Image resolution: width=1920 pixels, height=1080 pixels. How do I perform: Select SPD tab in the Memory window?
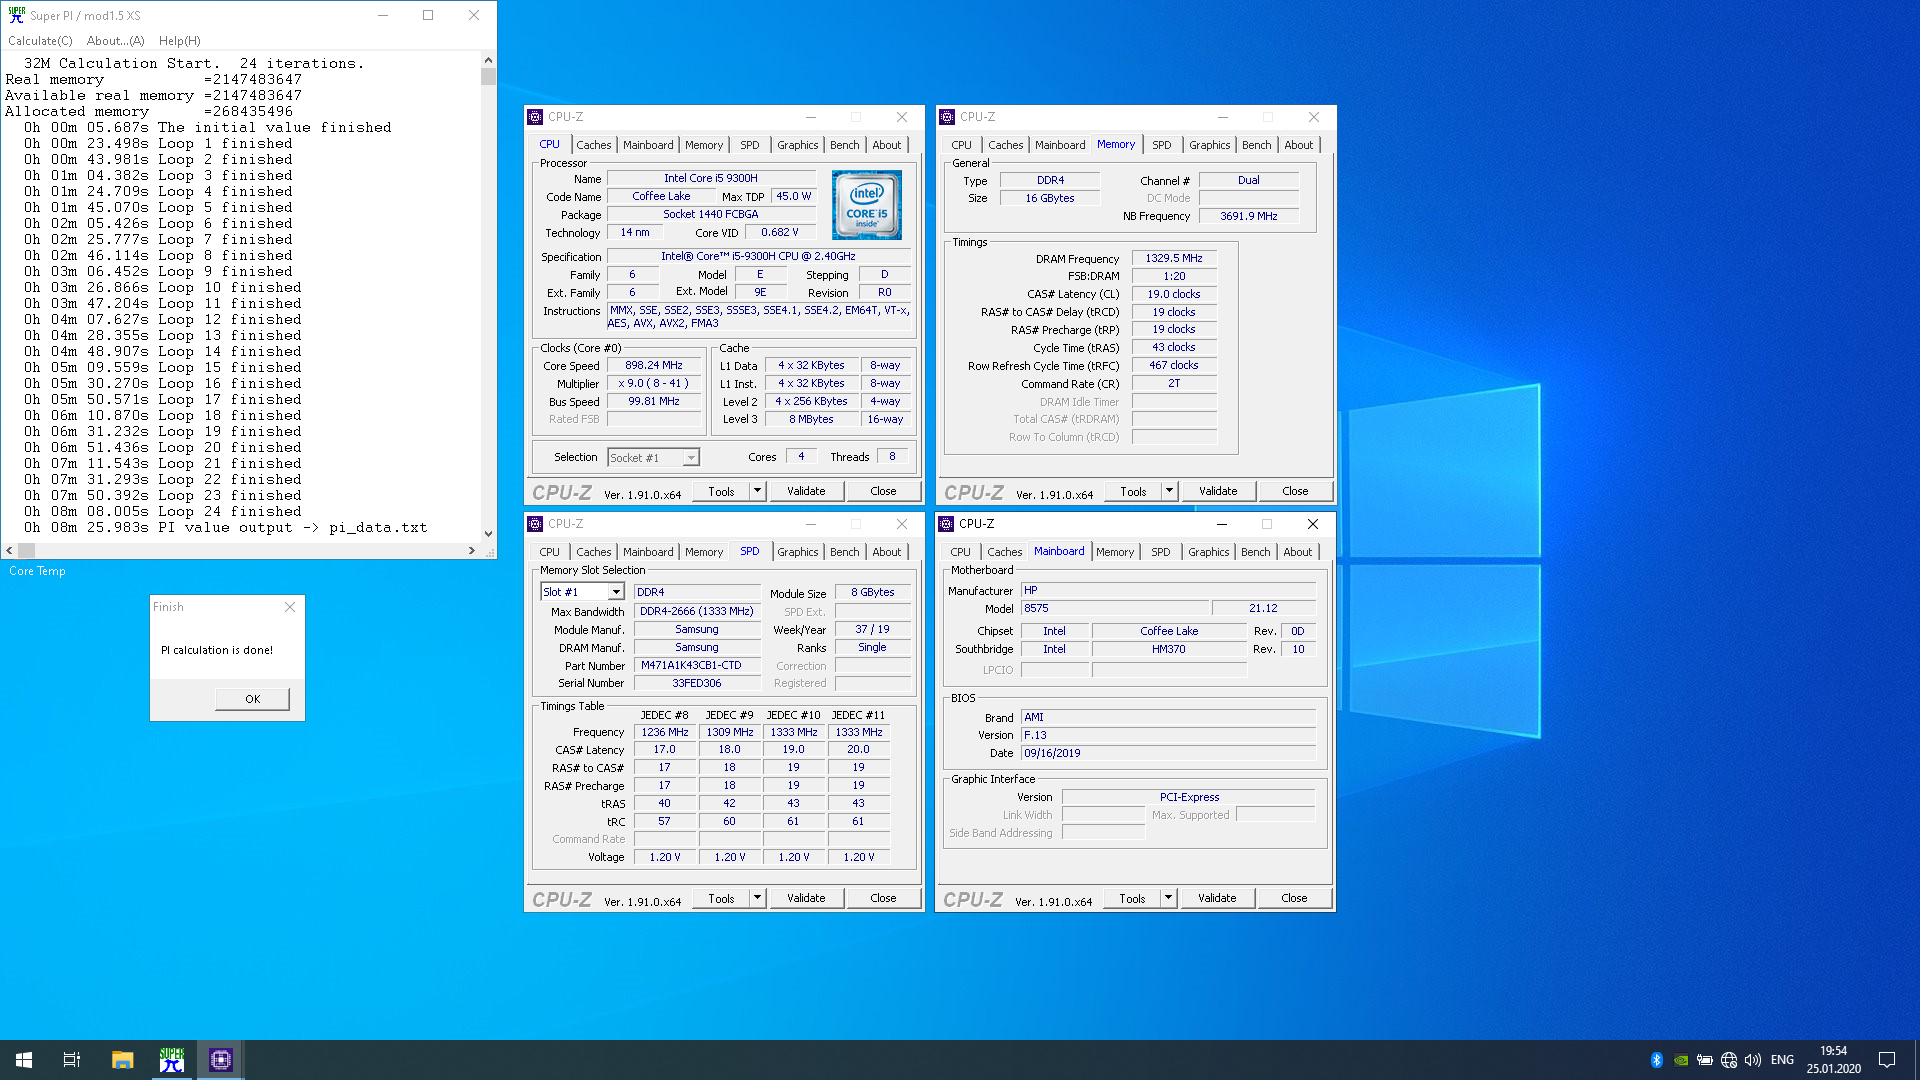click(1161, 145)
